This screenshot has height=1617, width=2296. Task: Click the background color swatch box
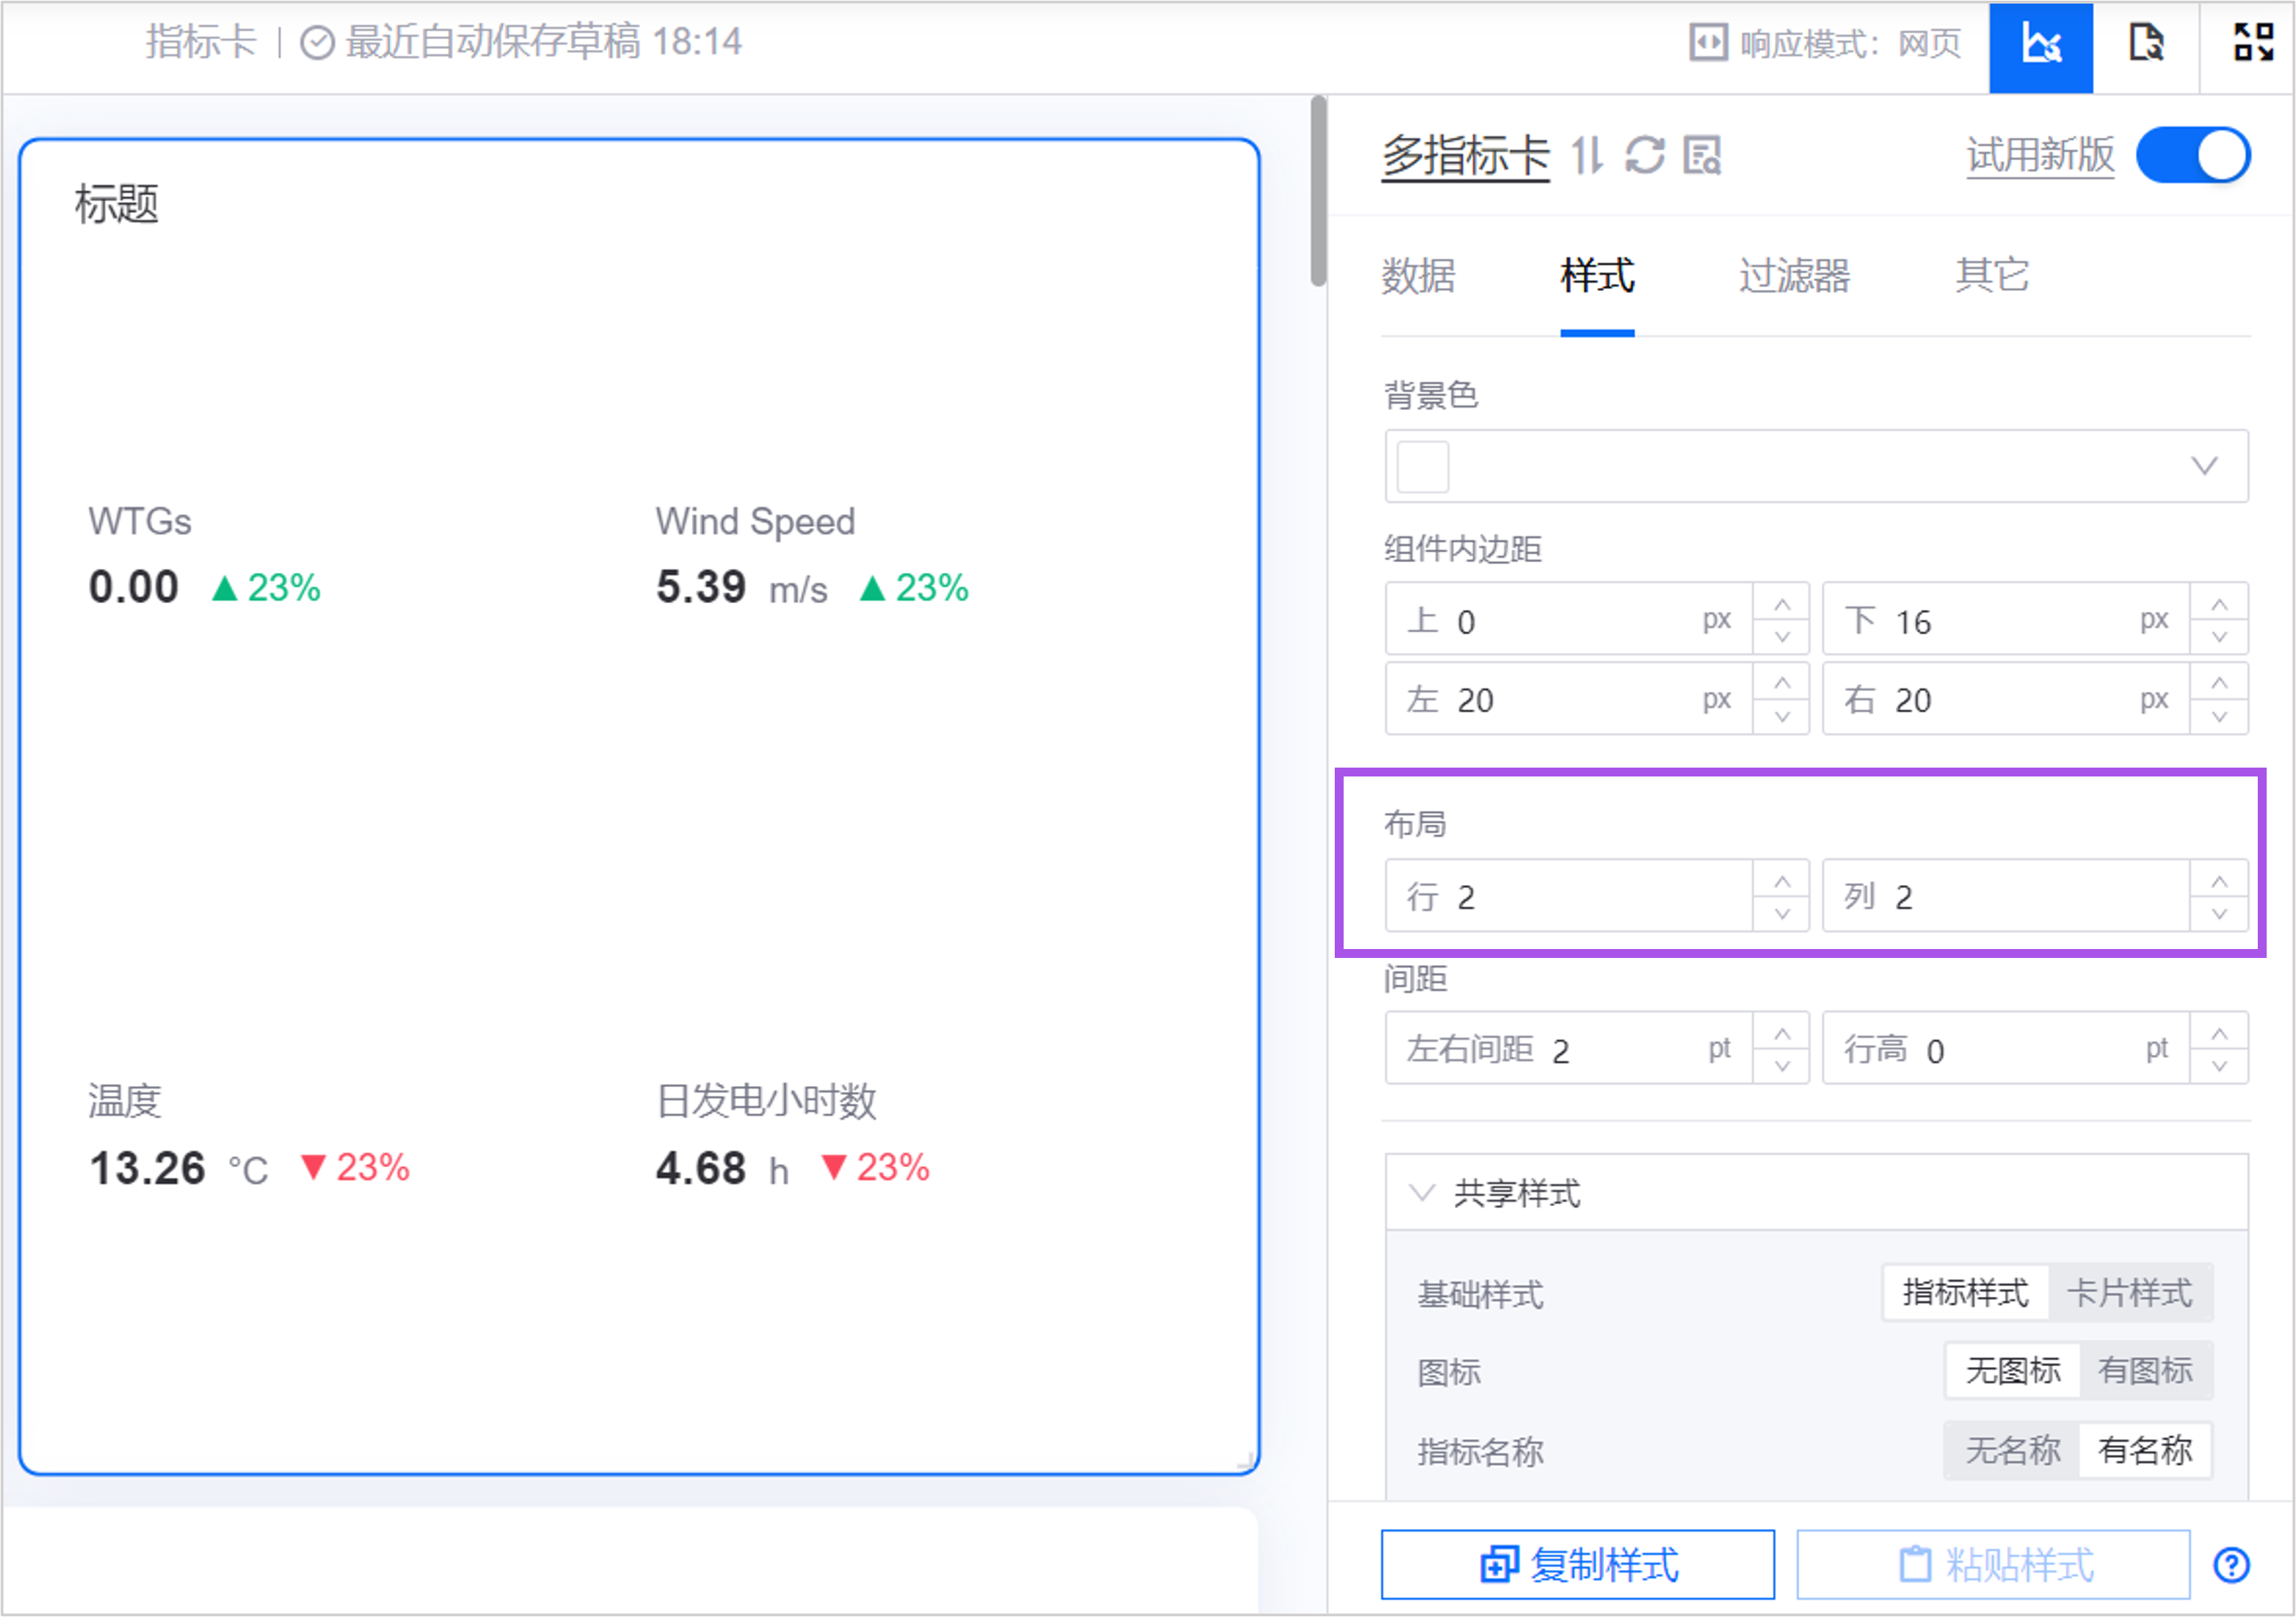point(1422,466)
